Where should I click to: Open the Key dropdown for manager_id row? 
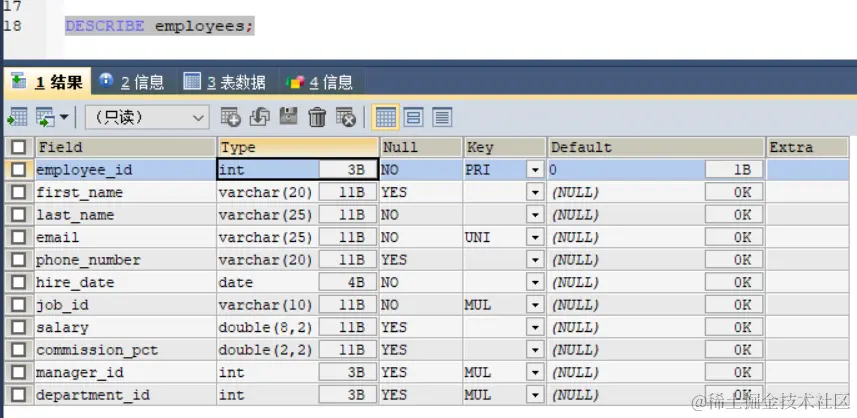pyautogui.click(x=535, y=372)
